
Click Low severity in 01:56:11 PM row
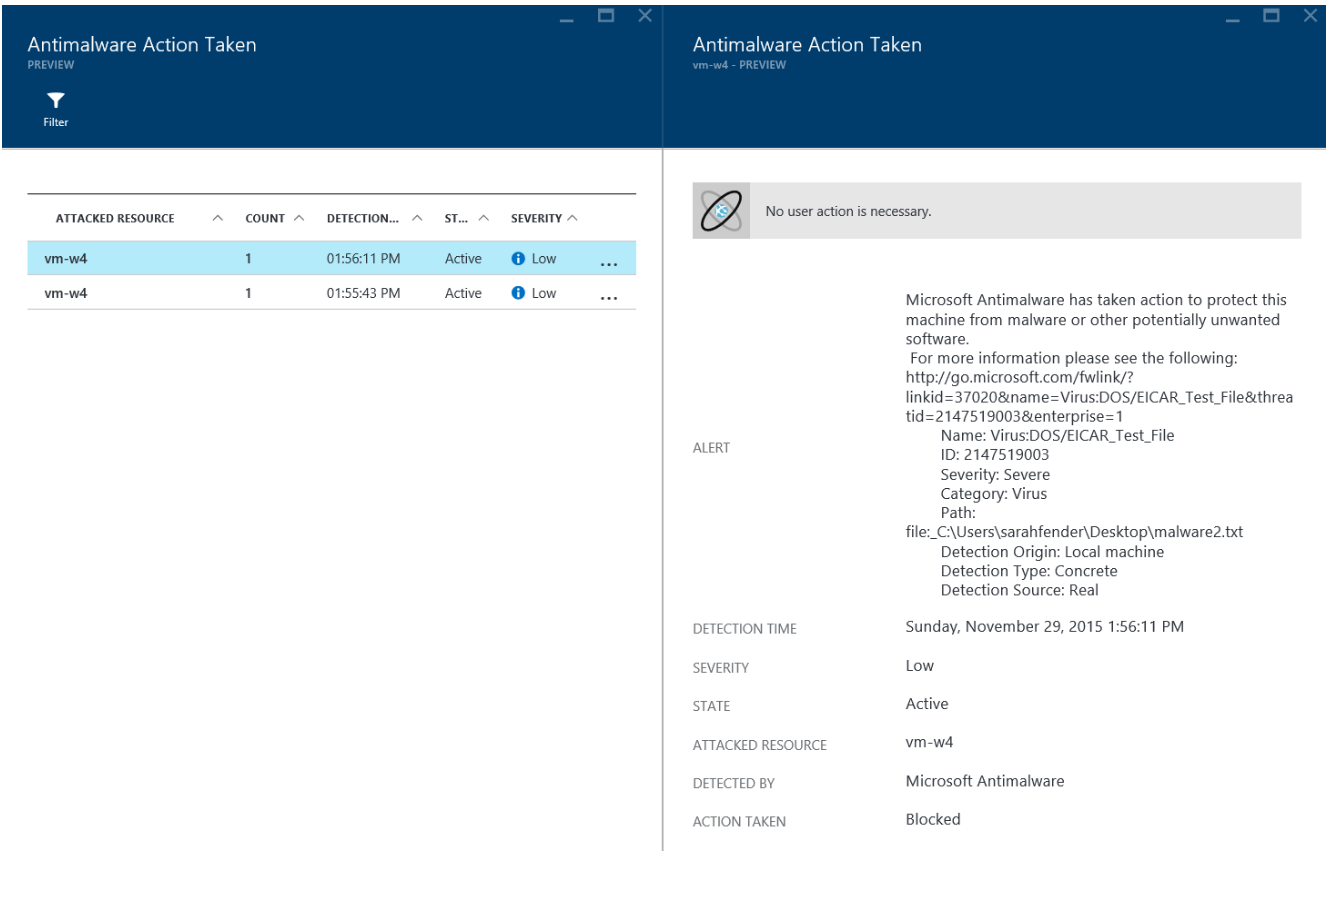(544, 258)
